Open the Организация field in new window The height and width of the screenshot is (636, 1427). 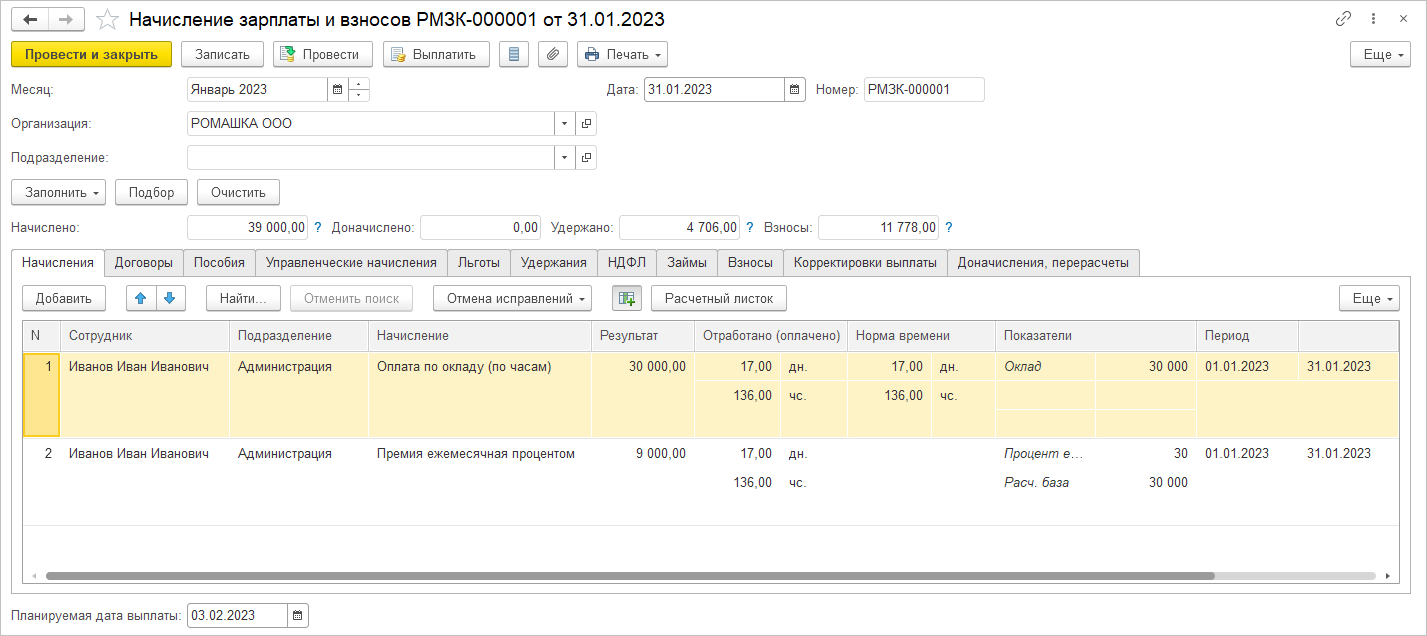(586, 124)
